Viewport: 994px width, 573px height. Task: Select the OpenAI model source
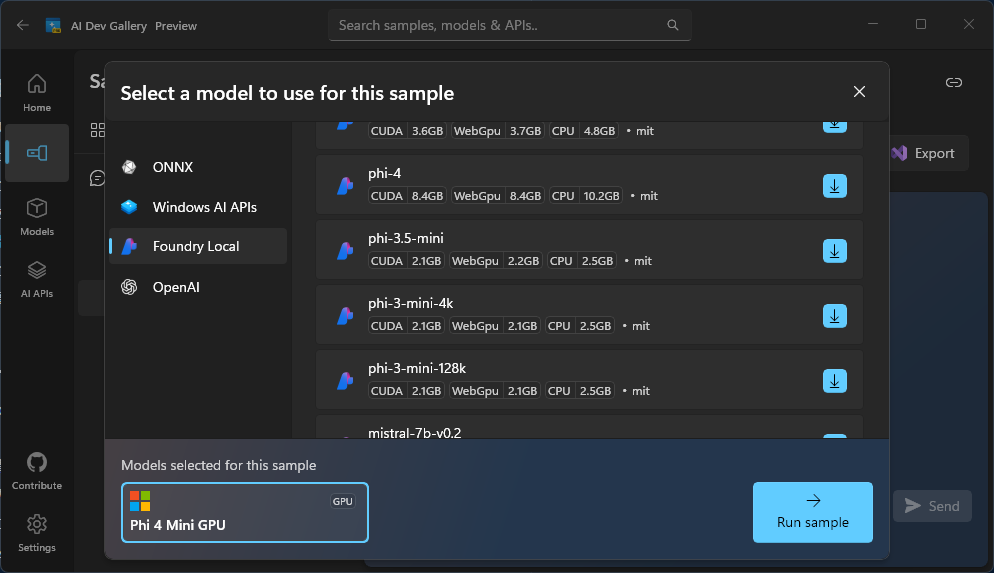coord(198,287)
